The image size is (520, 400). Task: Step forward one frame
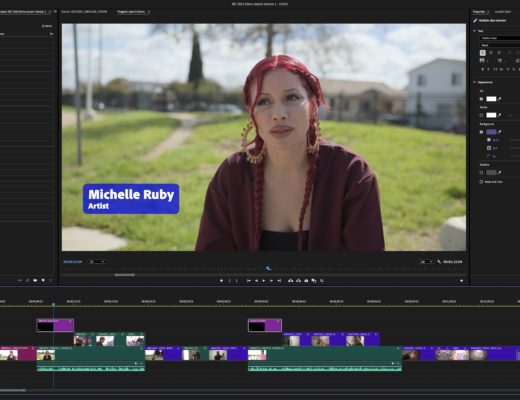click(x=271, y=281)
